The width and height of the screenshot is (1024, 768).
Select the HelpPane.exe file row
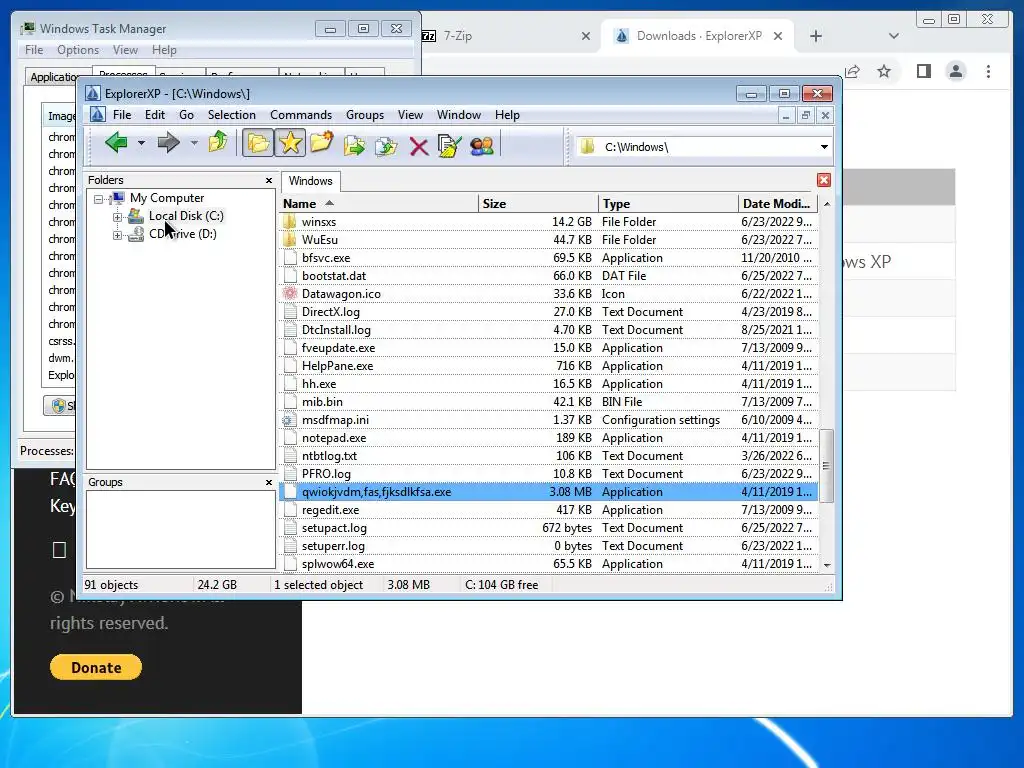pos(549,366)
